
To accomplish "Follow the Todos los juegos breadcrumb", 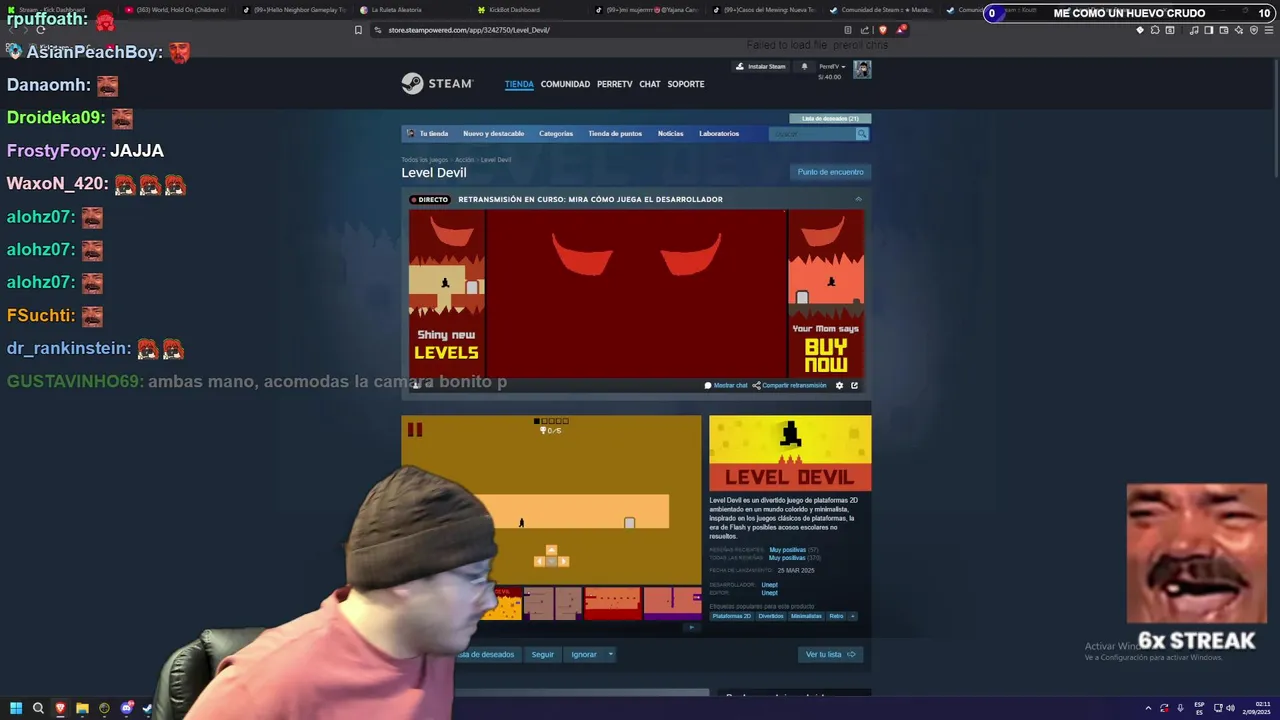I will (x=425, y=160).
